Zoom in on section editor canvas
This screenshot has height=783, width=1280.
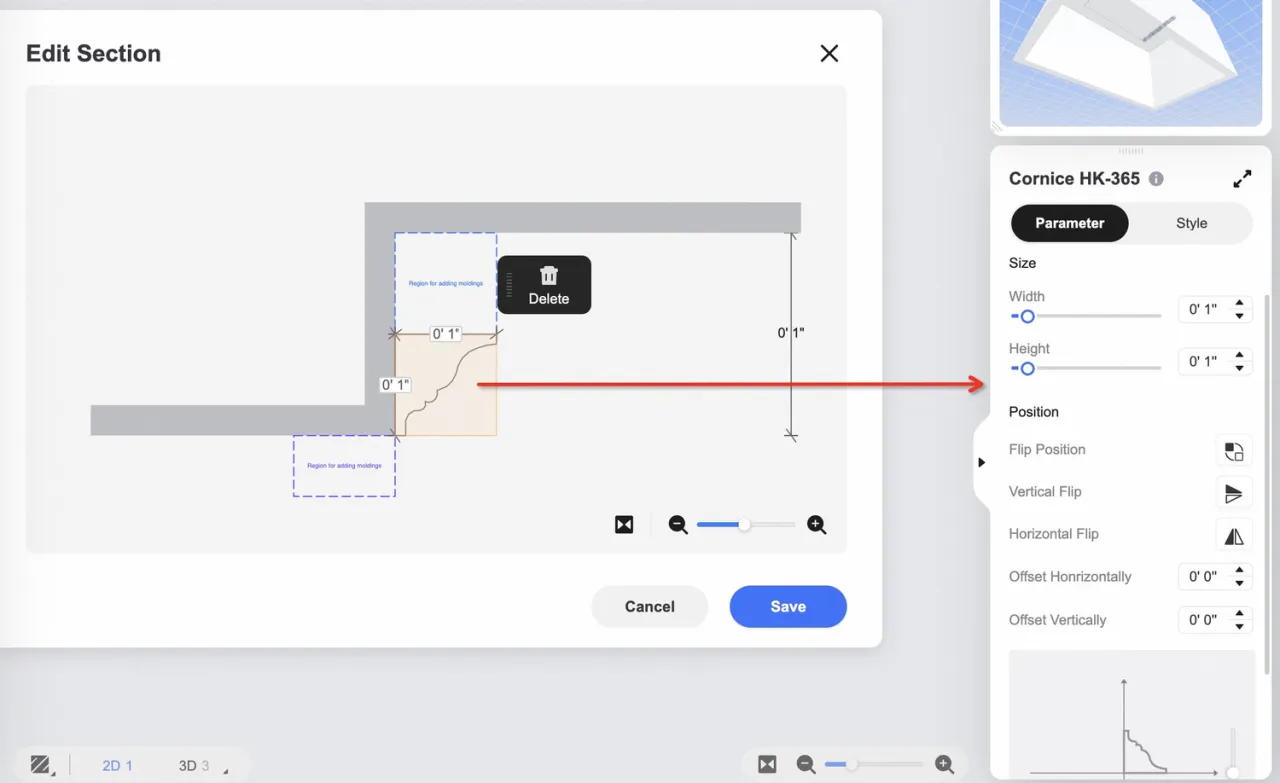(x=816, y=525)
